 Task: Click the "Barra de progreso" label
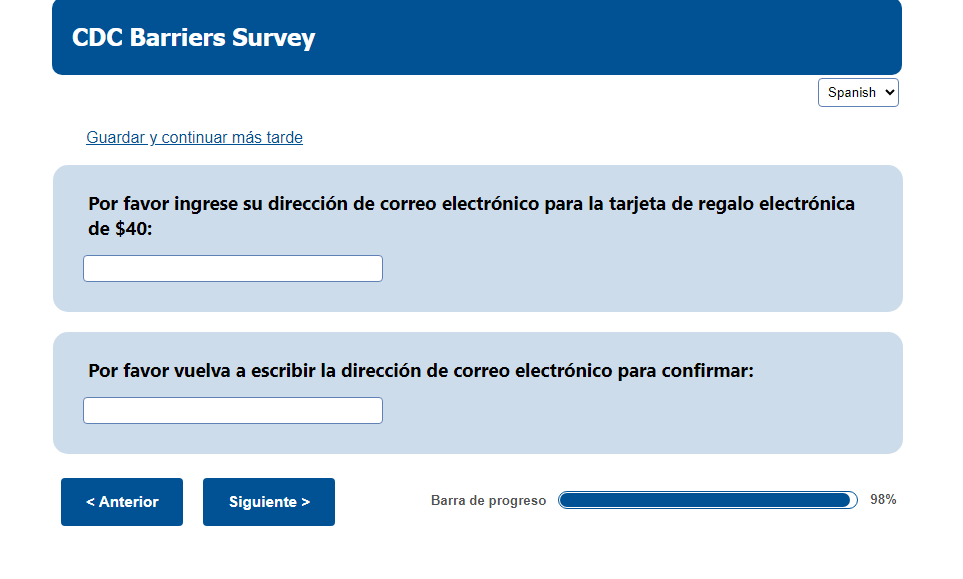click(488, 501)
